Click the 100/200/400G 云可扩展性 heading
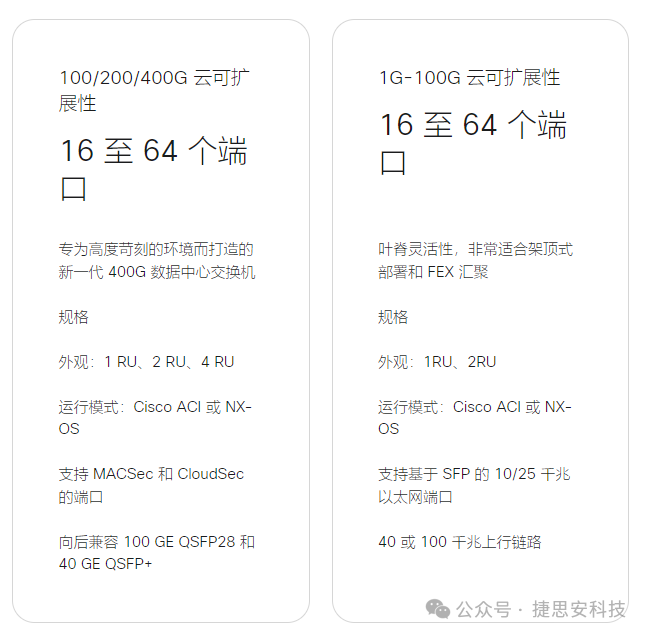This screenshot has height=636, width=647. (154, 90)
